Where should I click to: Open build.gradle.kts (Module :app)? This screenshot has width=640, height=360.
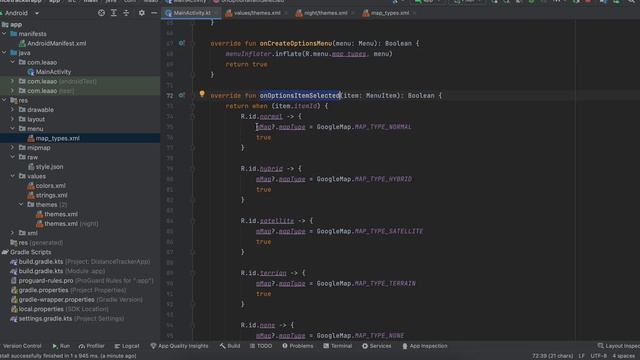click(x=41, y=271)
